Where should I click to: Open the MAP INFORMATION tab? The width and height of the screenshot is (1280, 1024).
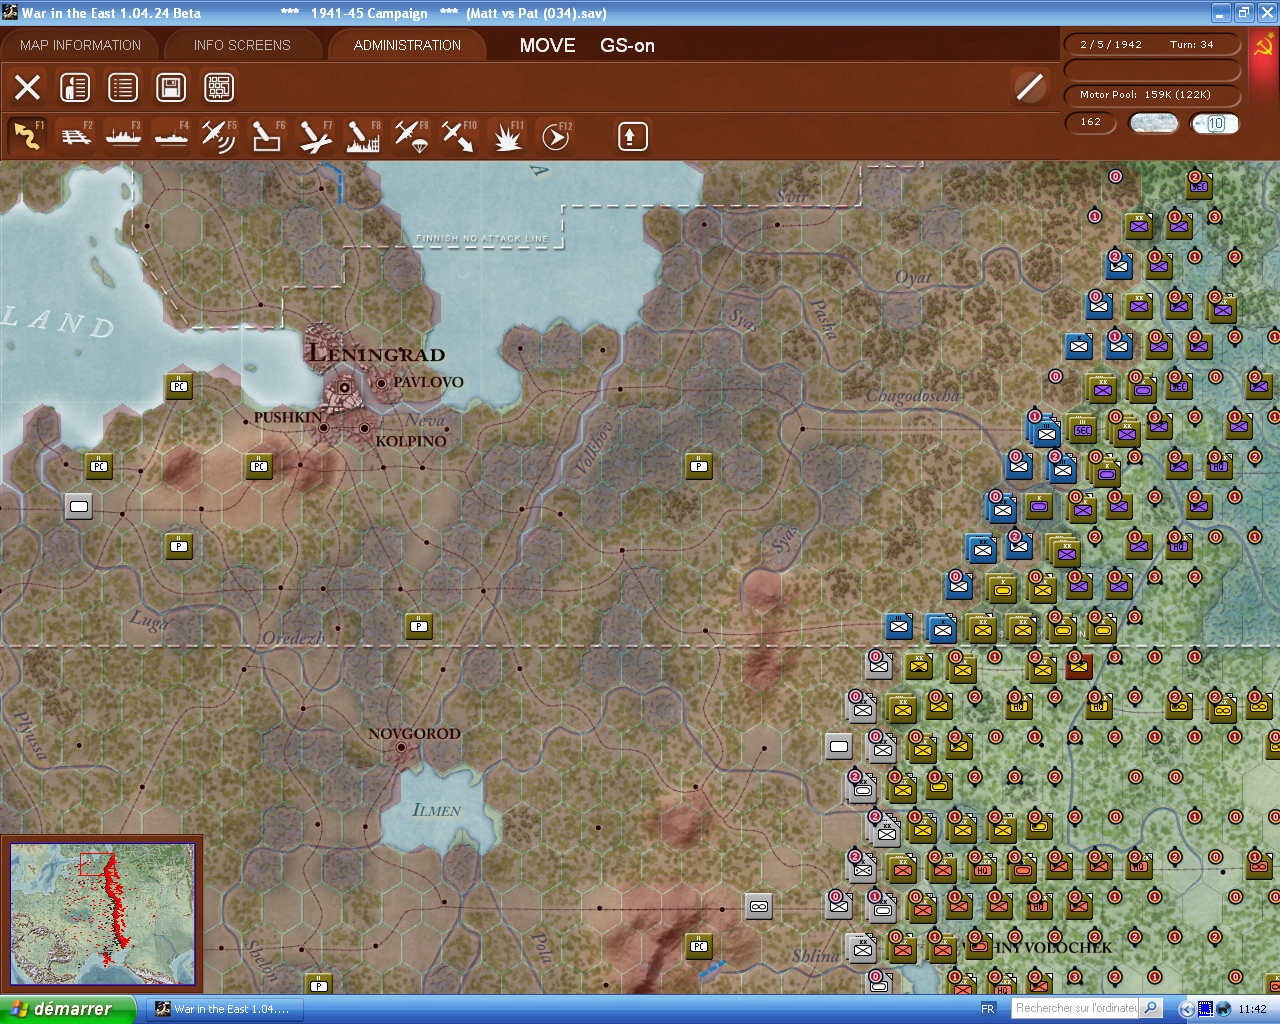pos(80,45)
